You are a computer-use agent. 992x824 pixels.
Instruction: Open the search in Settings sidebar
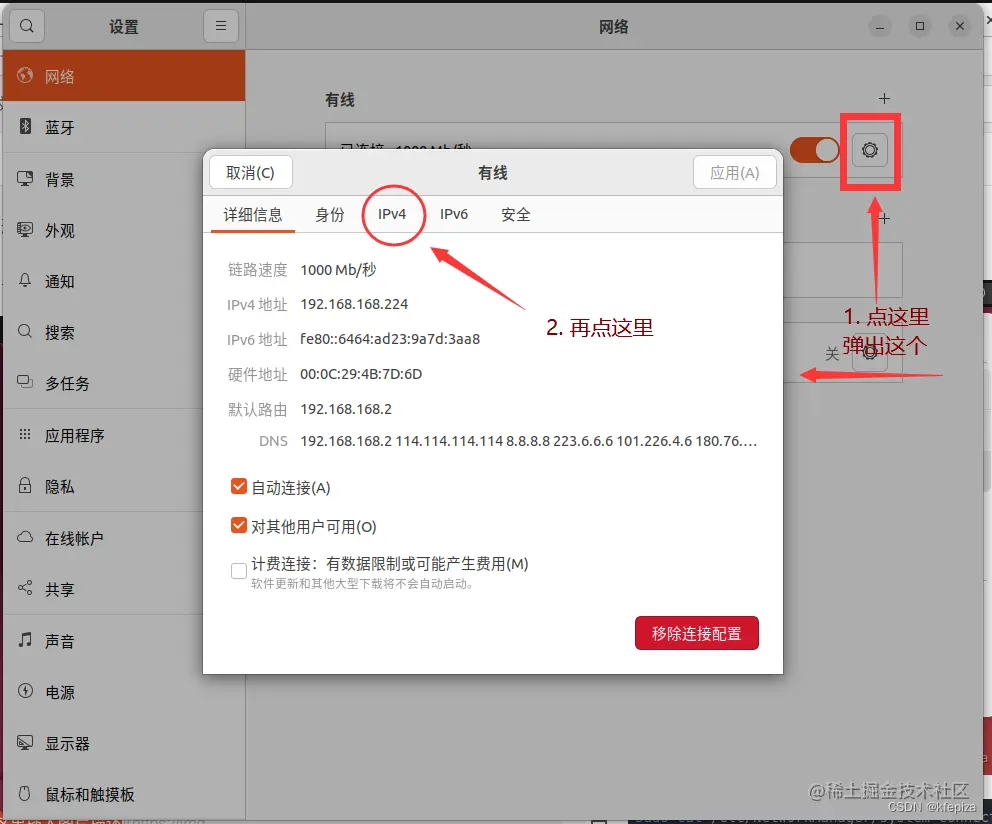(x=26, y=25)
